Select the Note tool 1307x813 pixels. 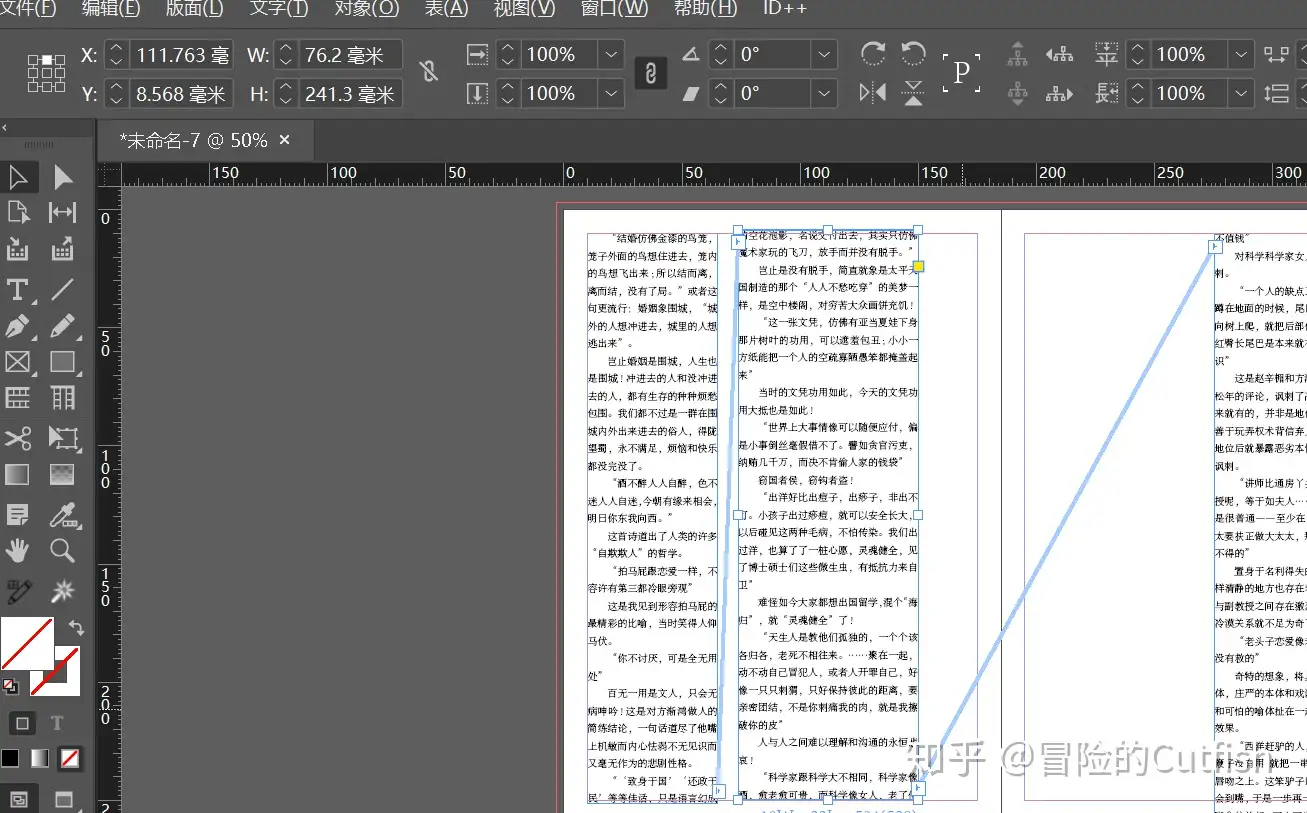[x=18, y=514]
